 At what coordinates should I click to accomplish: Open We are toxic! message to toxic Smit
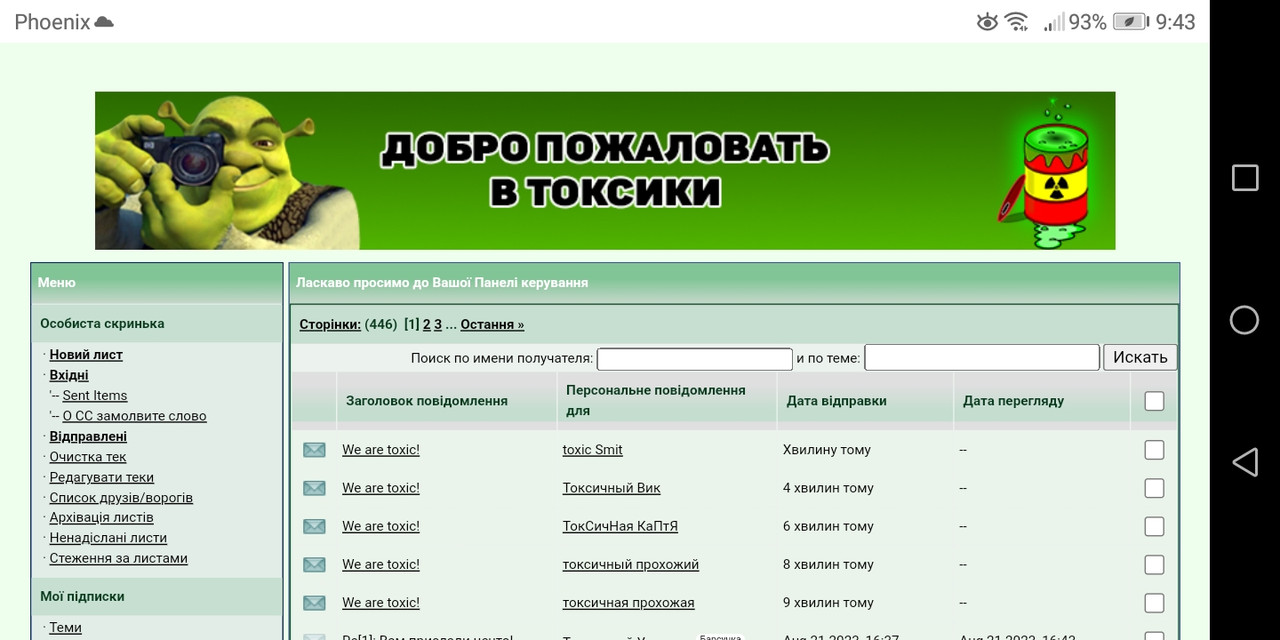381,450
